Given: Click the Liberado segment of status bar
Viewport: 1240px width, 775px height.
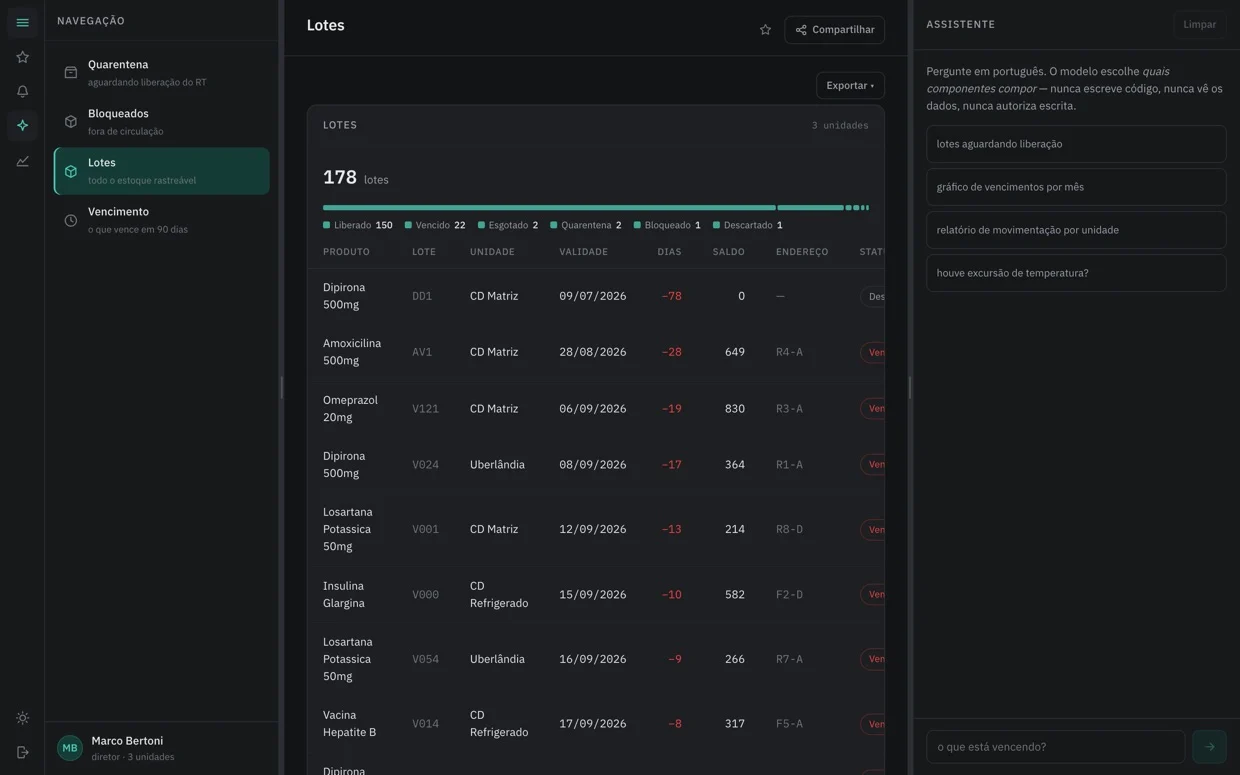Looking at the screenshot, I should tap(549, 208).
